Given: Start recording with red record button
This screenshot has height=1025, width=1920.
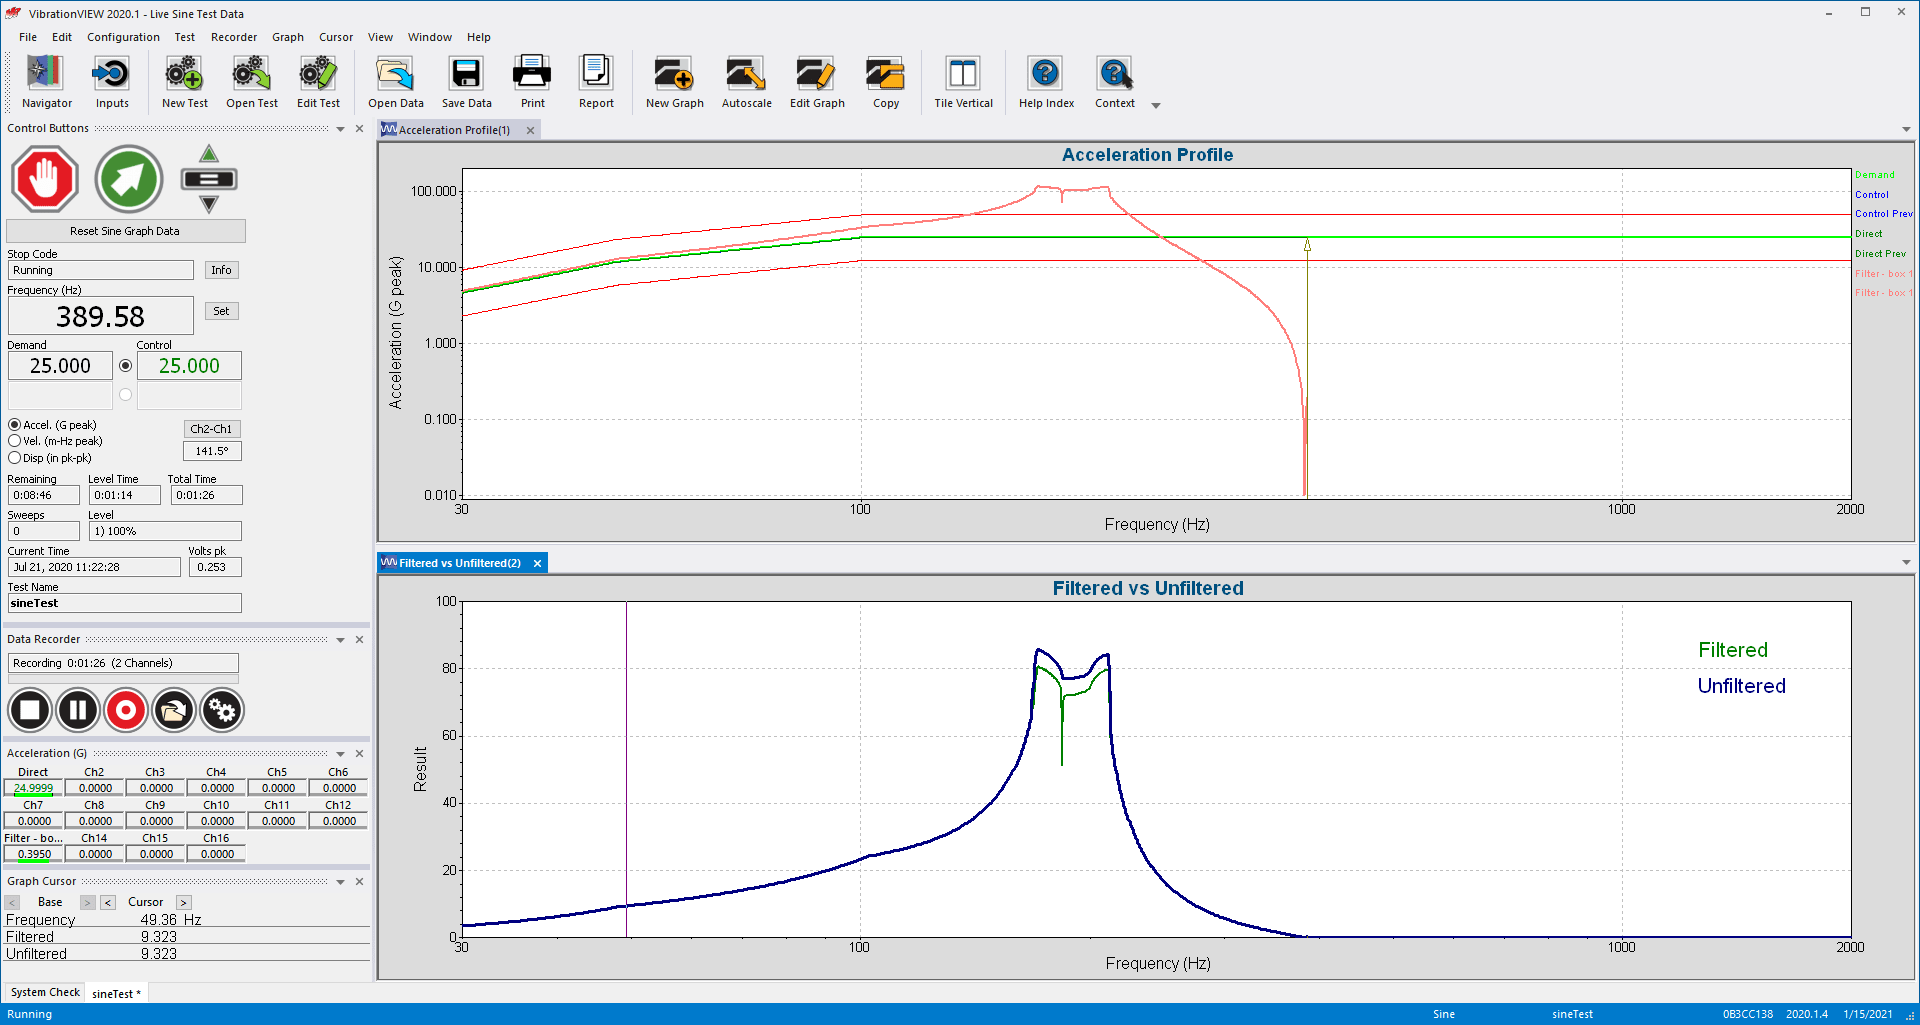Looking at the screenshot, I should pos(126,710).
